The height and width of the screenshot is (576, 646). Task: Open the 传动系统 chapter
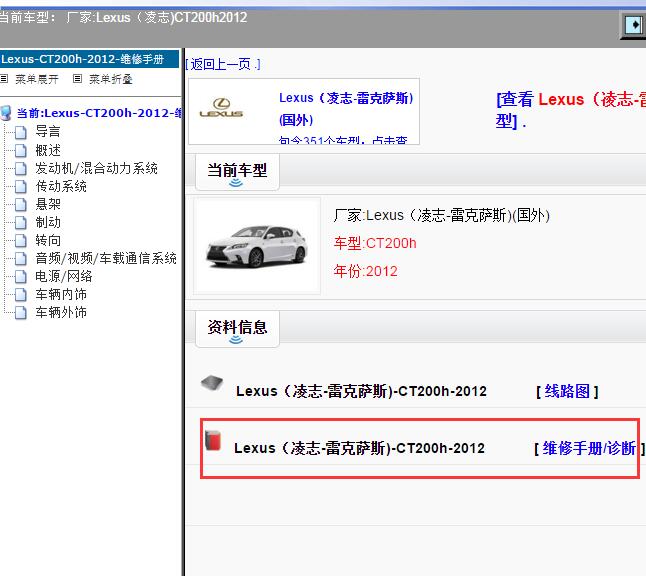pos(61,186)
